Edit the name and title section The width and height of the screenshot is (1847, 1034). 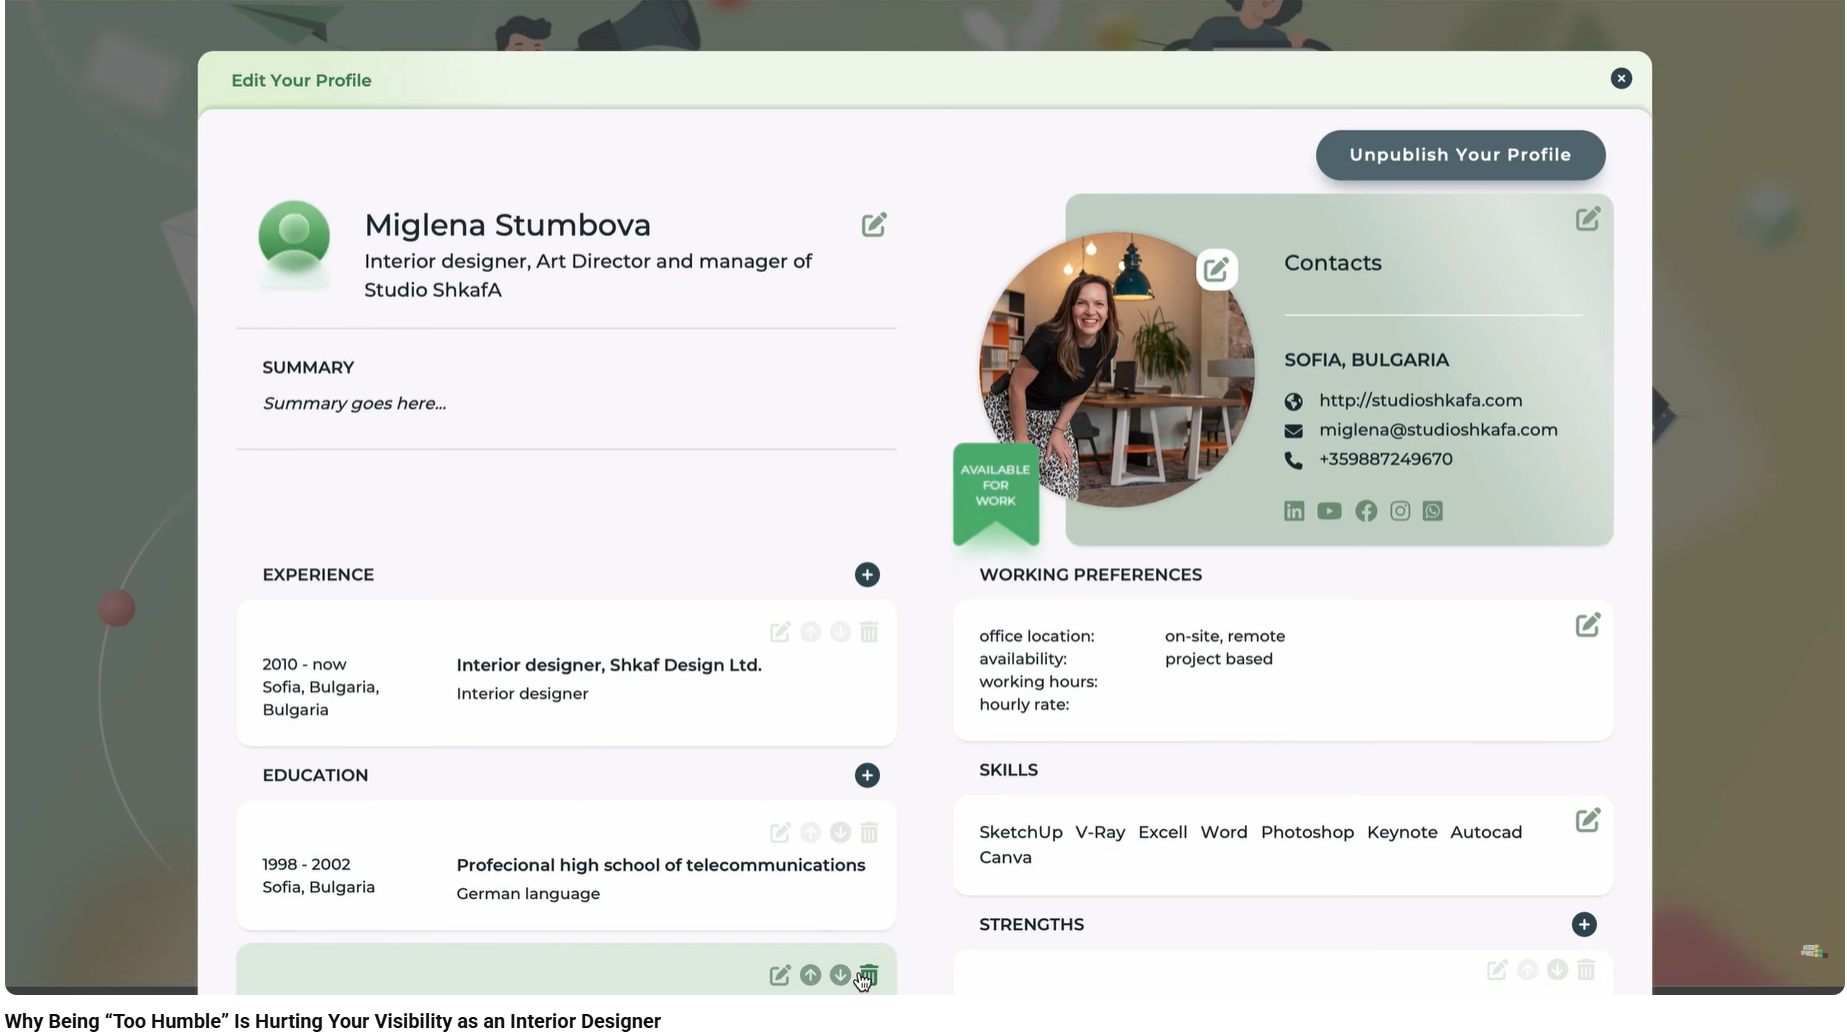pyautogui.click(x=874, y=224)
